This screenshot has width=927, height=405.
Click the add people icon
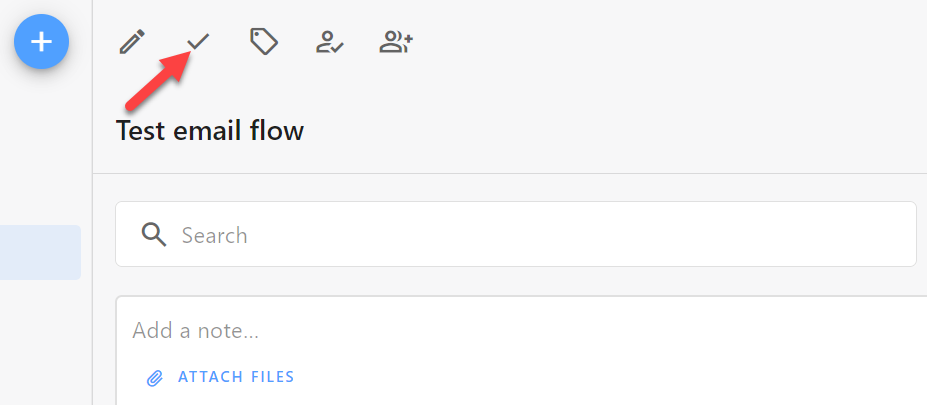396,43
